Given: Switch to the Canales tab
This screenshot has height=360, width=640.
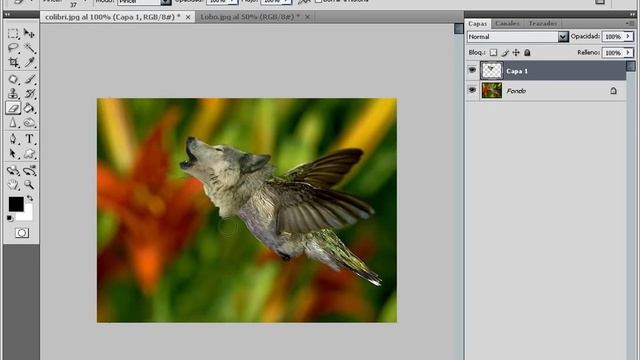Looking at the screenshot, I should click(x=507, y=24).
